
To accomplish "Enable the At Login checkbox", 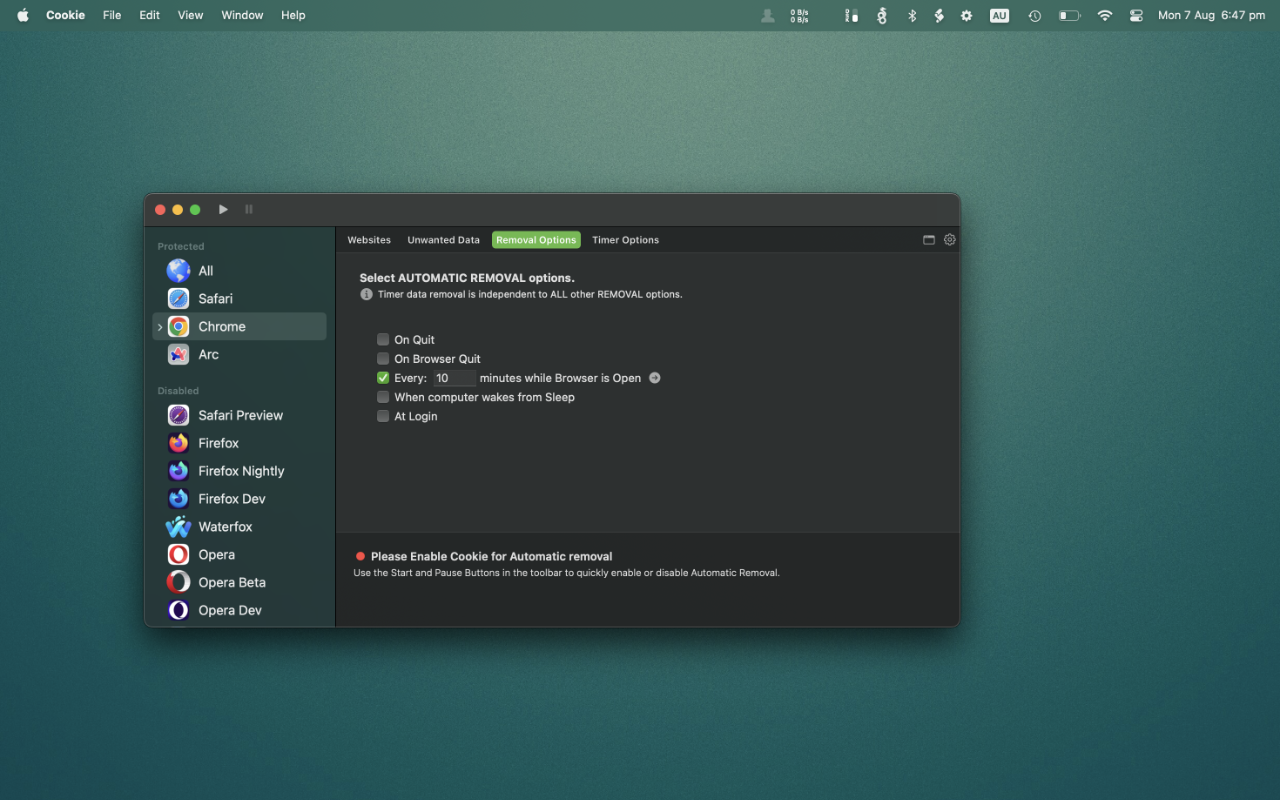I will (x=383, y=417).
